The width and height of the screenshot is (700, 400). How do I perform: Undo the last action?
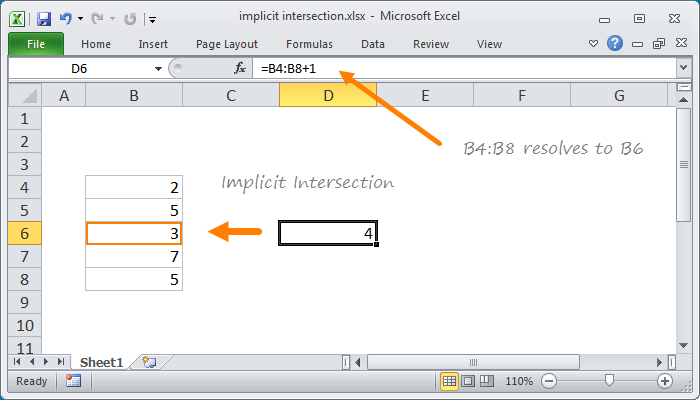pyautogui.click(x=66, y=18)
